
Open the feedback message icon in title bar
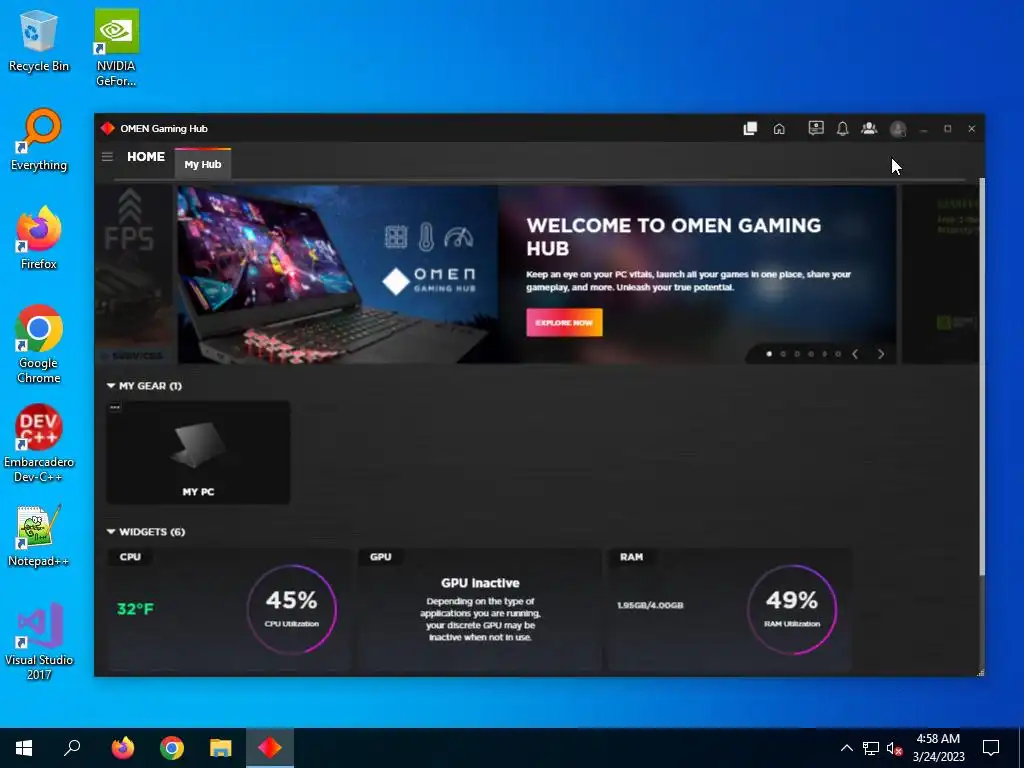point(816,128)
